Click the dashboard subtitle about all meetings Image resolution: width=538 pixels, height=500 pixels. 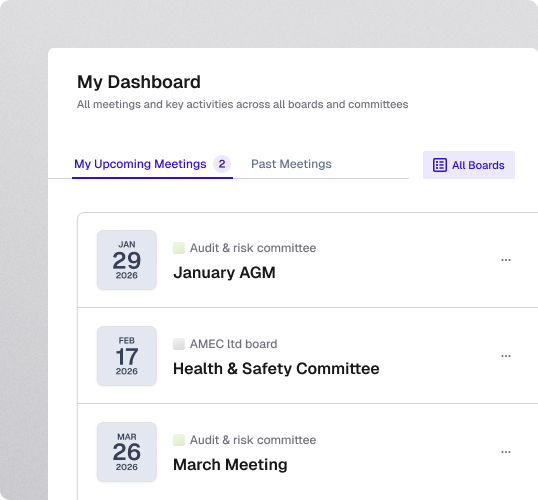(x=243, y=104)
